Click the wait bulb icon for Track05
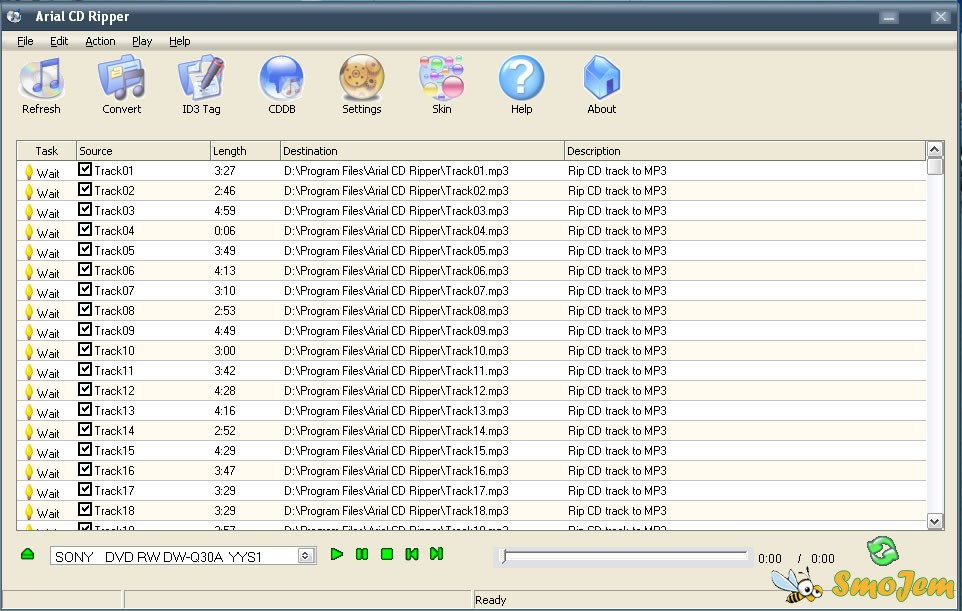Viewport: 962px width, 611px height. (29, 252)
